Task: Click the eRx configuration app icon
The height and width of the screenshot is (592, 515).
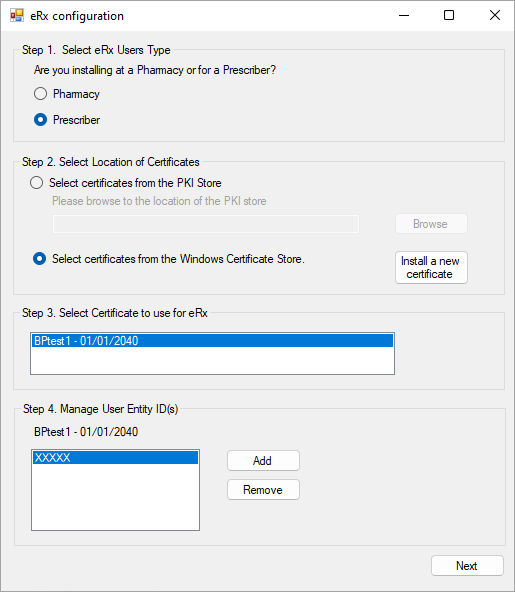Action: click(17, 15)
